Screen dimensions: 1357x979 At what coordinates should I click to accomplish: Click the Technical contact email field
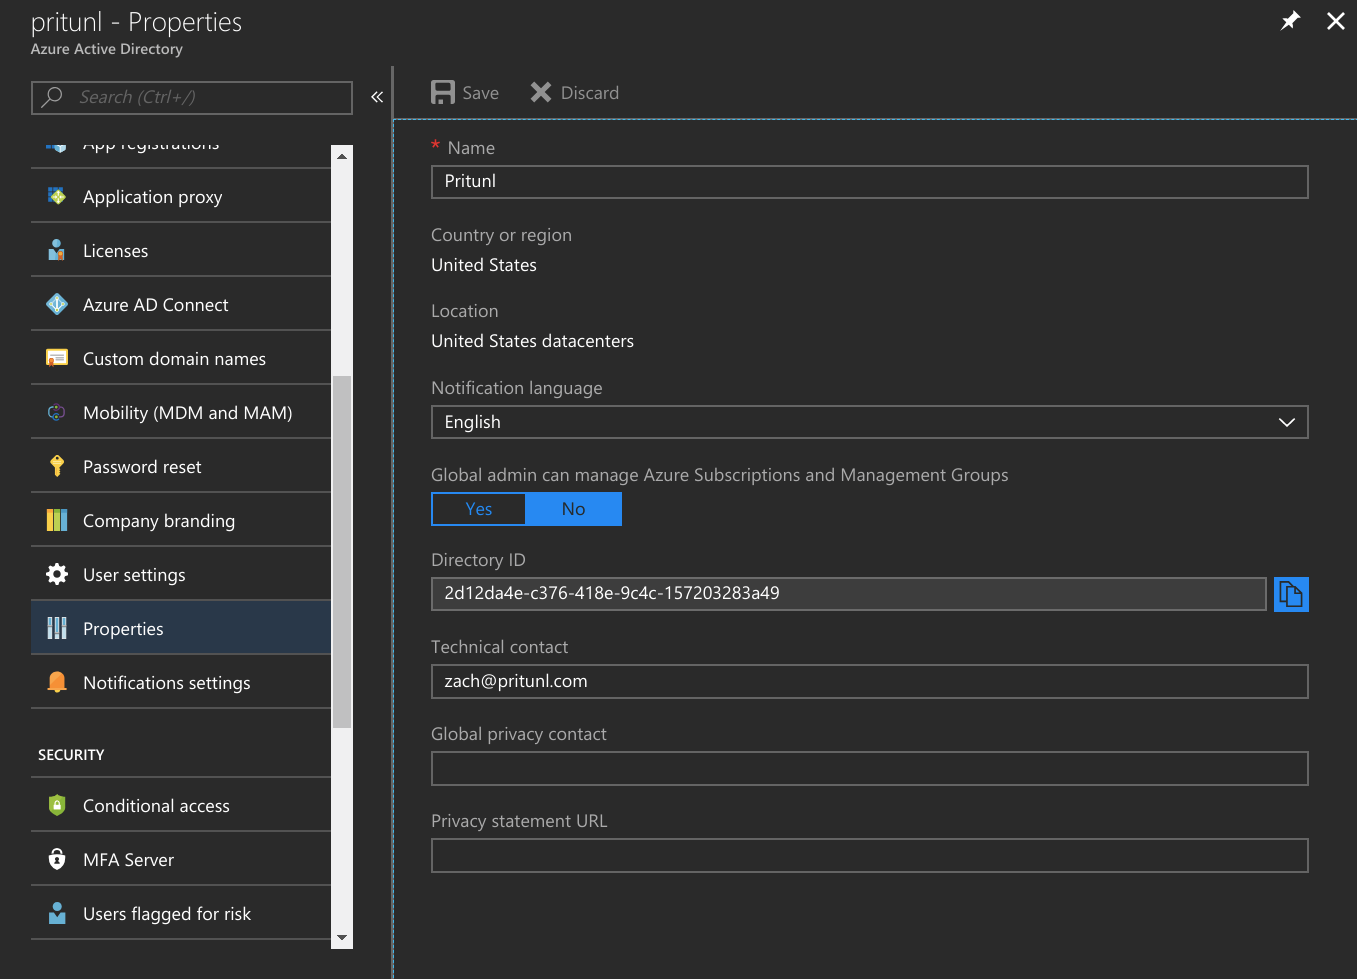[869, 682]
